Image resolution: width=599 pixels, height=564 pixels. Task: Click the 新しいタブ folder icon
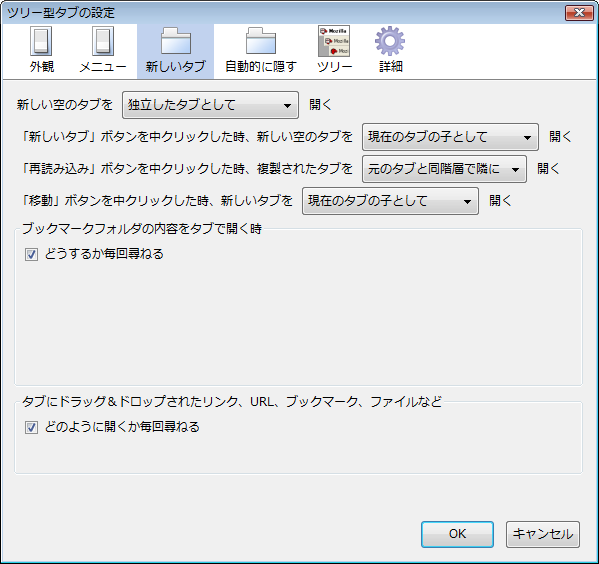(x=176, y=41)
